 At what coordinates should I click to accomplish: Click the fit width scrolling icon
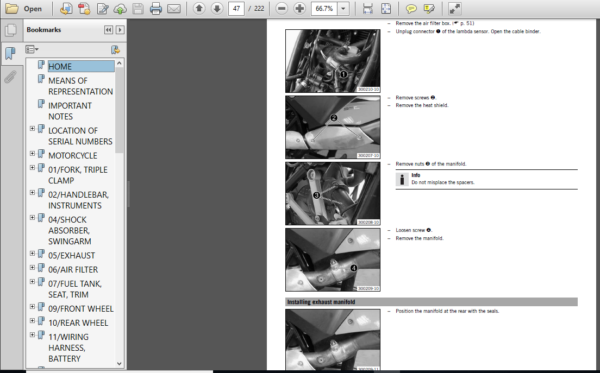(x=368, y=8)
